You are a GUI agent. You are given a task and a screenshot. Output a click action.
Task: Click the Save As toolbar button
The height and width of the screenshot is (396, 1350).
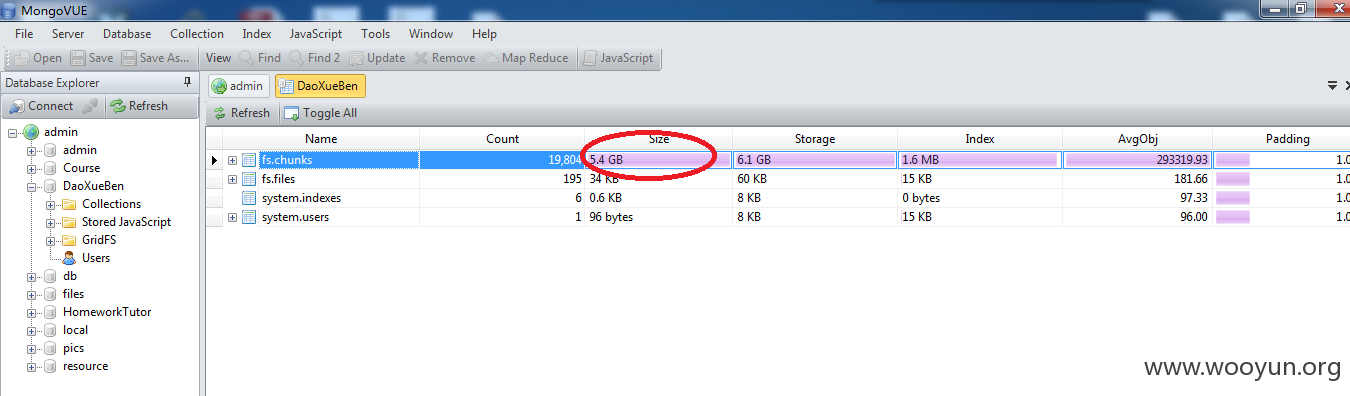(x=156, y=58)
